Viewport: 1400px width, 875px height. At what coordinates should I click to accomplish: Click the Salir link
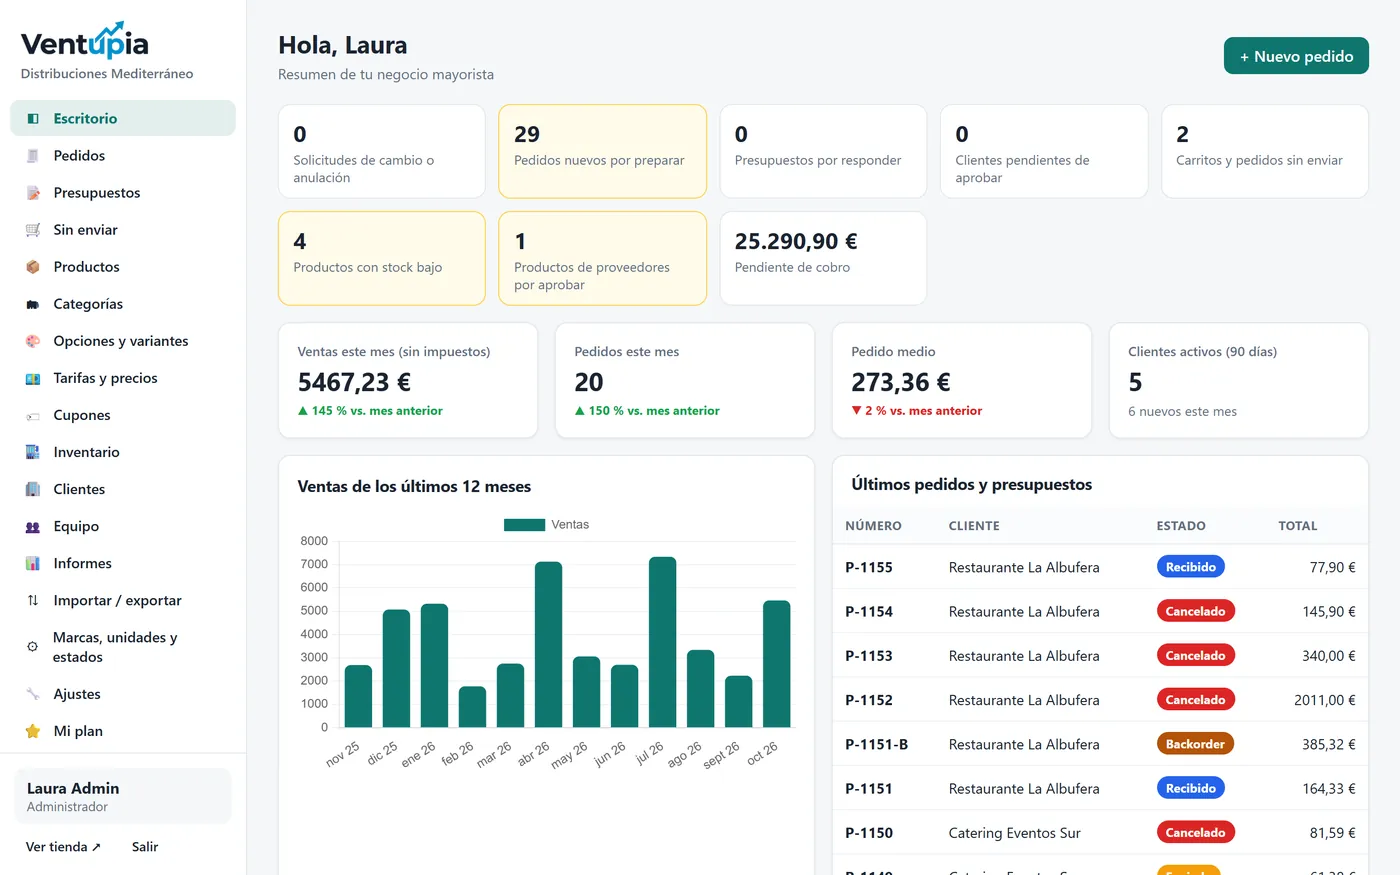[145, 846]
